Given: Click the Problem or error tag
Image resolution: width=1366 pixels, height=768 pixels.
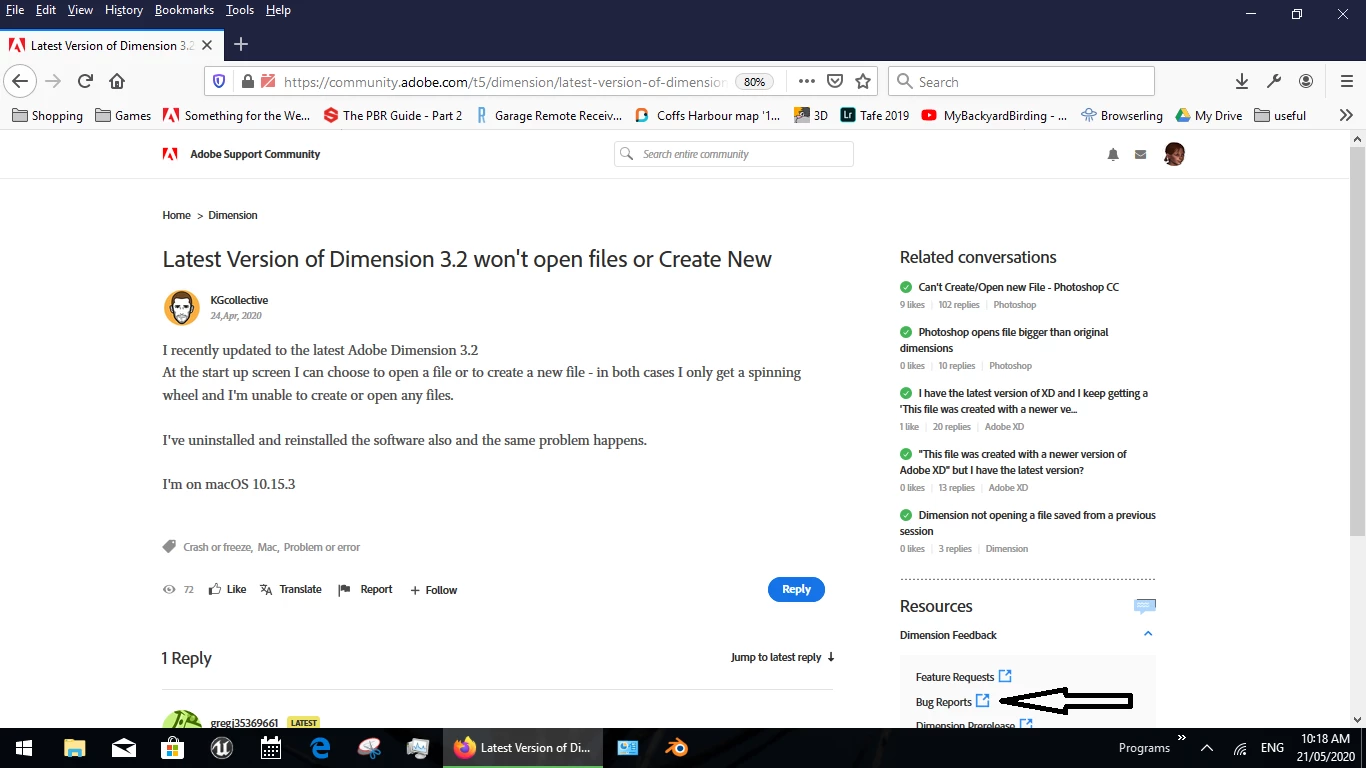Looking at the screenshot, I should (322, 547).
